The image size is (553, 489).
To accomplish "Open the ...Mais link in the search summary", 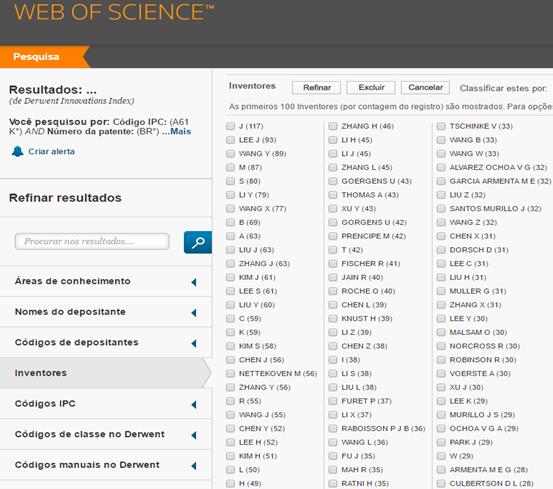I will pos(176,132).
